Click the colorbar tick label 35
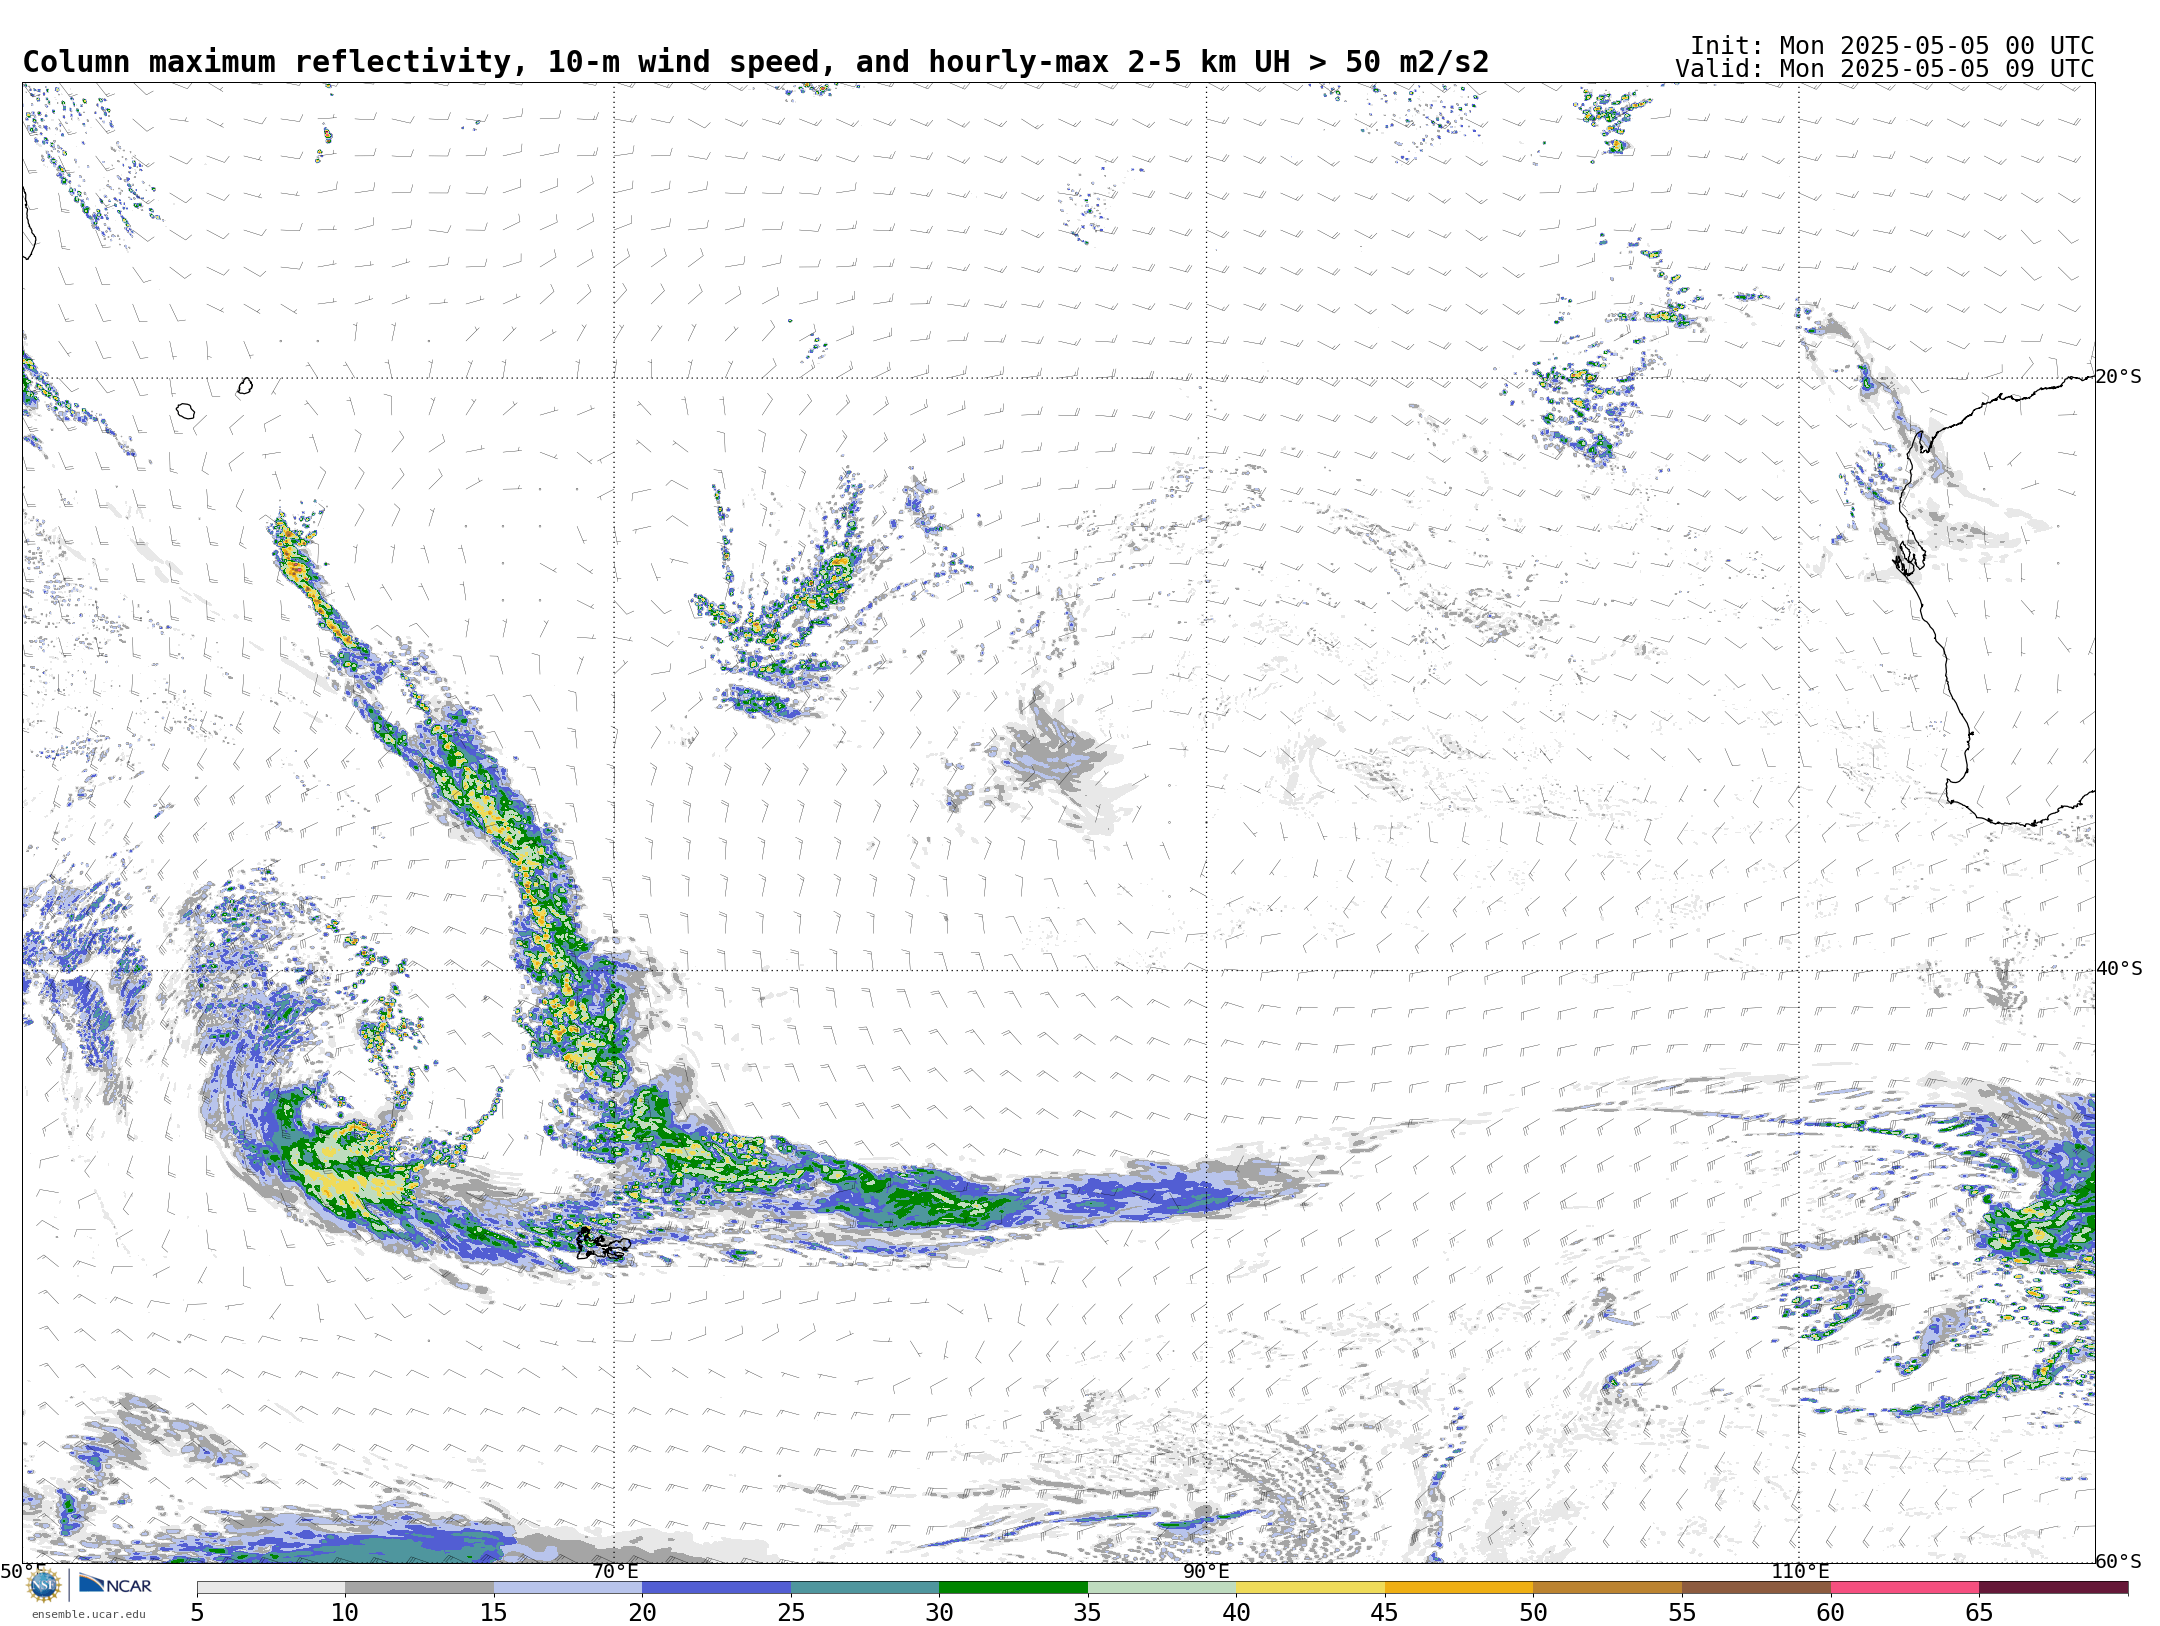The image size is (2160, 1626). coord(1088,1612)
